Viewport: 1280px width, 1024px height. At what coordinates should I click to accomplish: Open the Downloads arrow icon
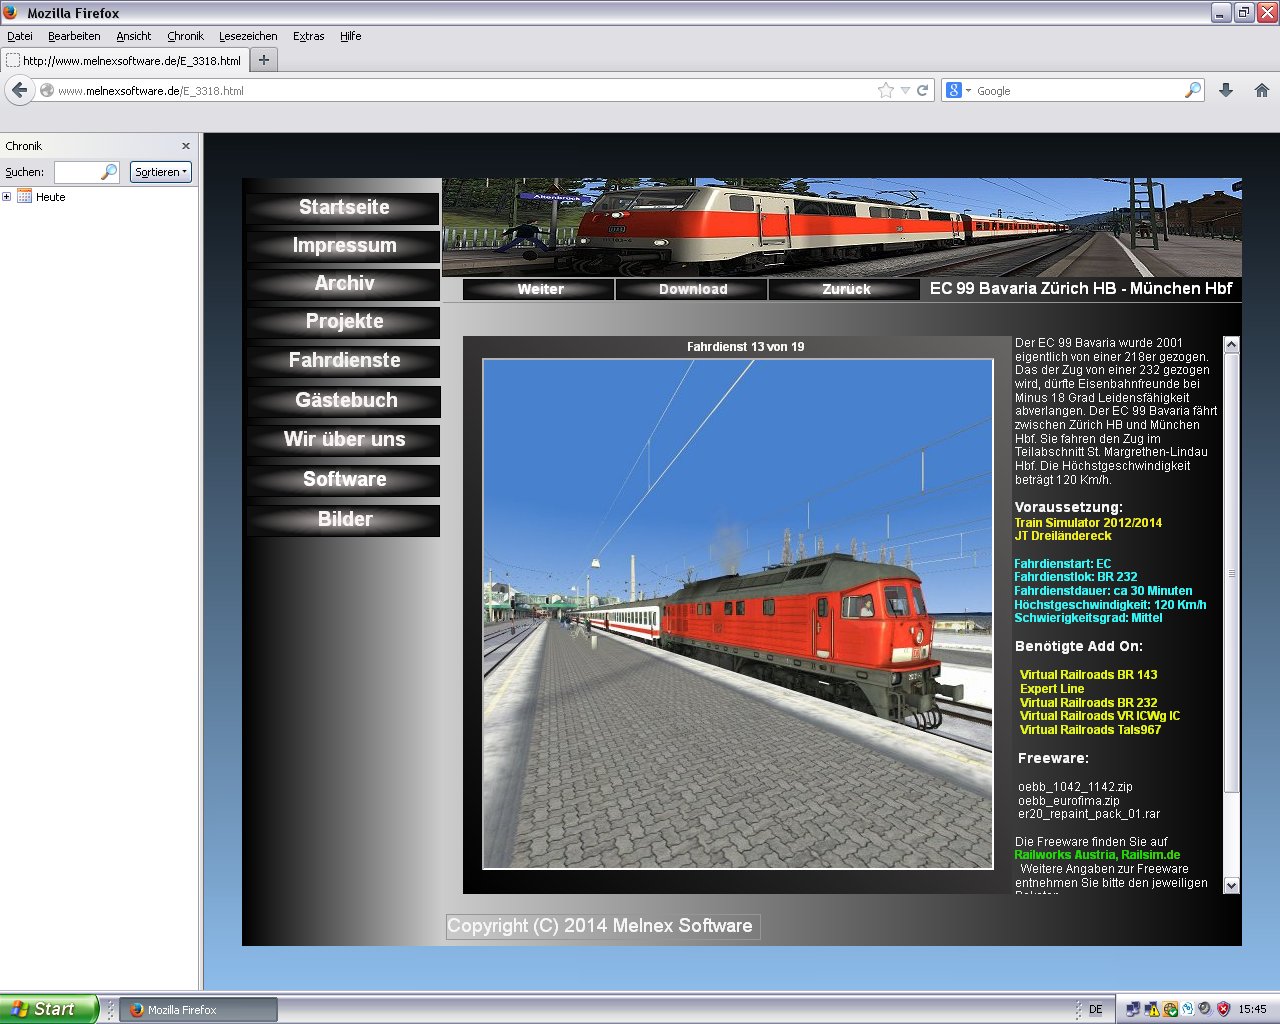pyautogui.click(x=1226, y=90)
